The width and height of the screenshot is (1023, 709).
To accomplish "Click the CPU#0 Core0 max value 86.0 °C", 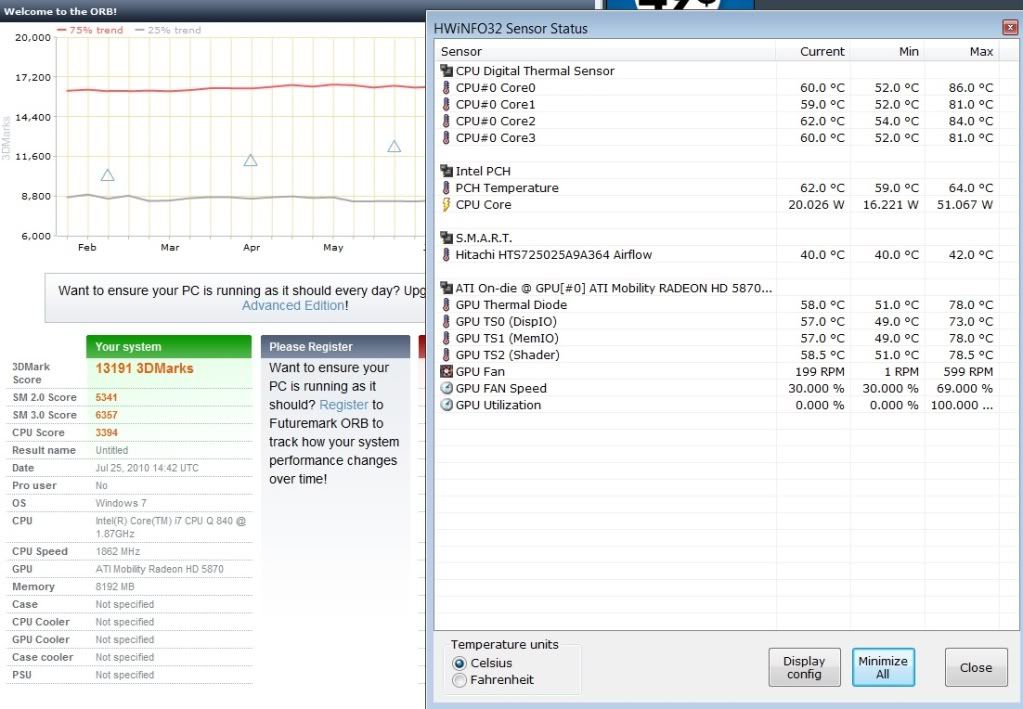I will pyautogui.click(x=971, y=87).
